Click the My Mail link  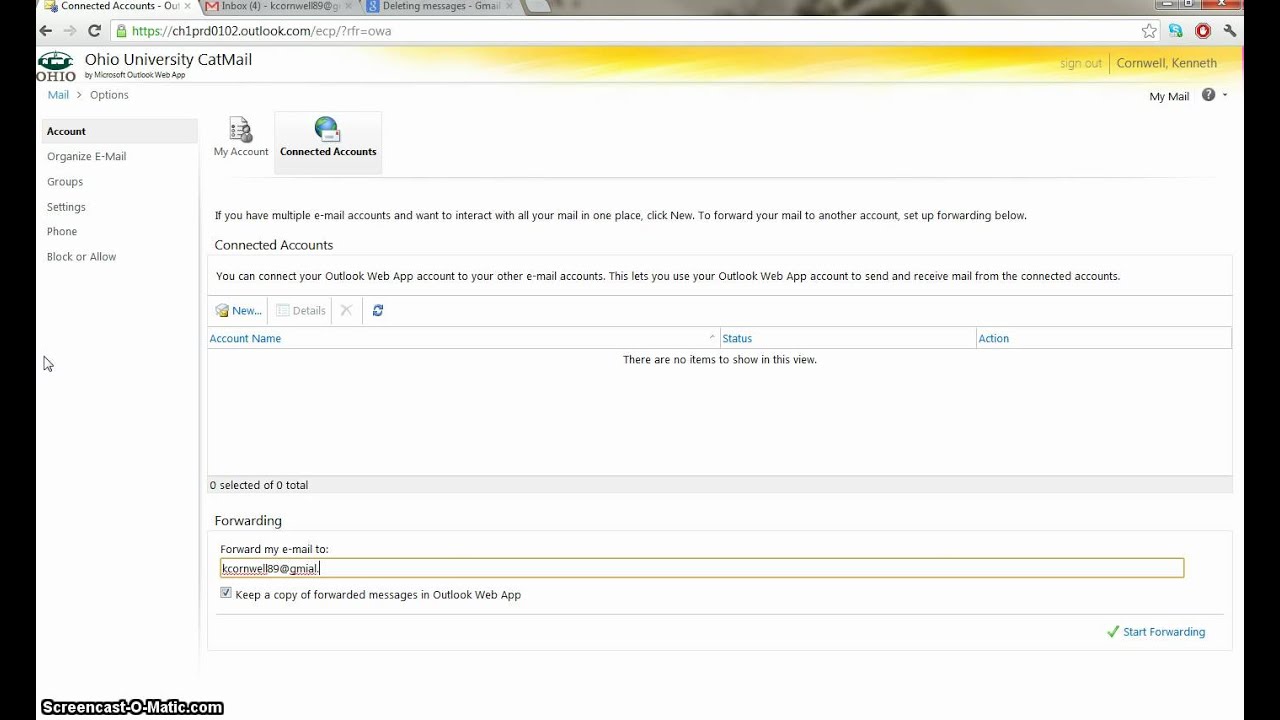point(1169,96)
